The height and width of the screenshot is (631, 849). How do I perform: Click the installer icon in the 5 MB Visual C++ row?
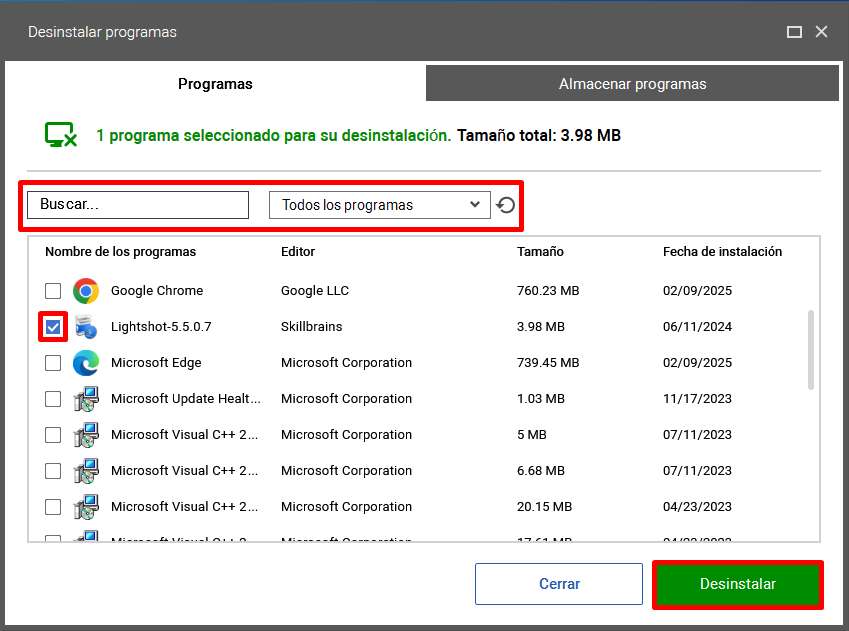(x=86, y=435)
